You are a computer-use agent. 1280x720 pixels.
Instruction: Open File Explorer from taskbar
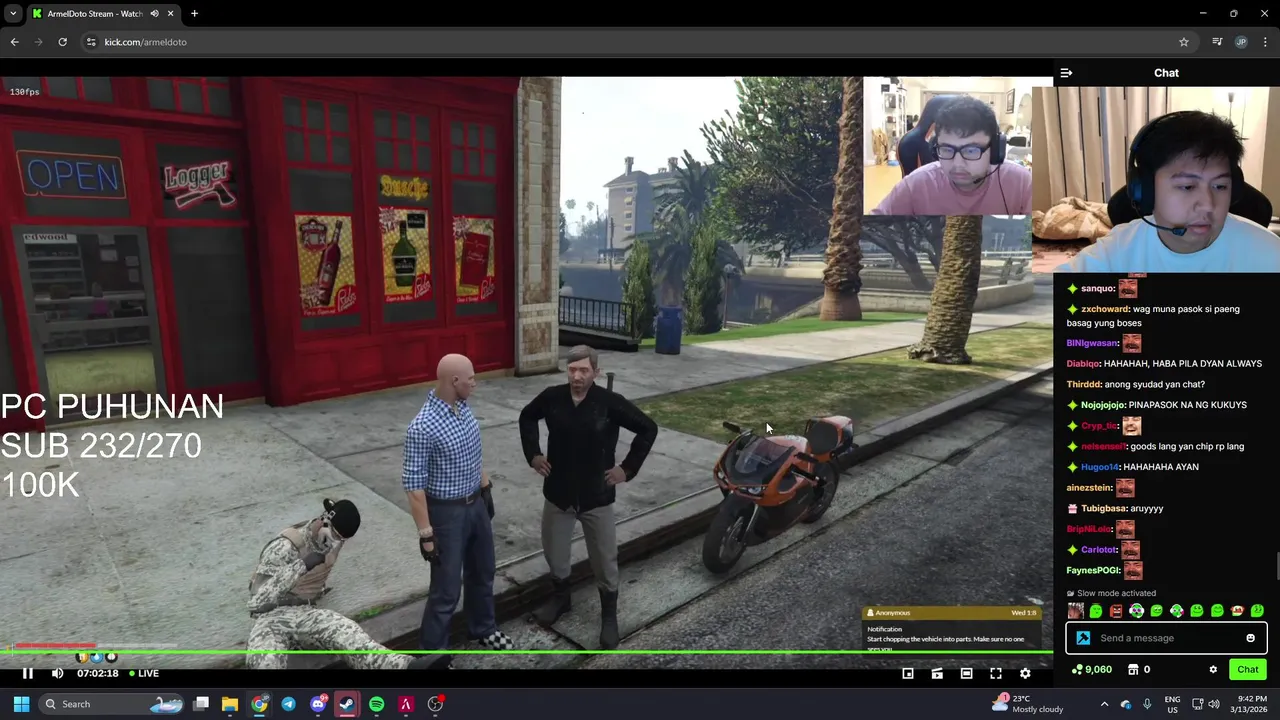tap(230, 704)
